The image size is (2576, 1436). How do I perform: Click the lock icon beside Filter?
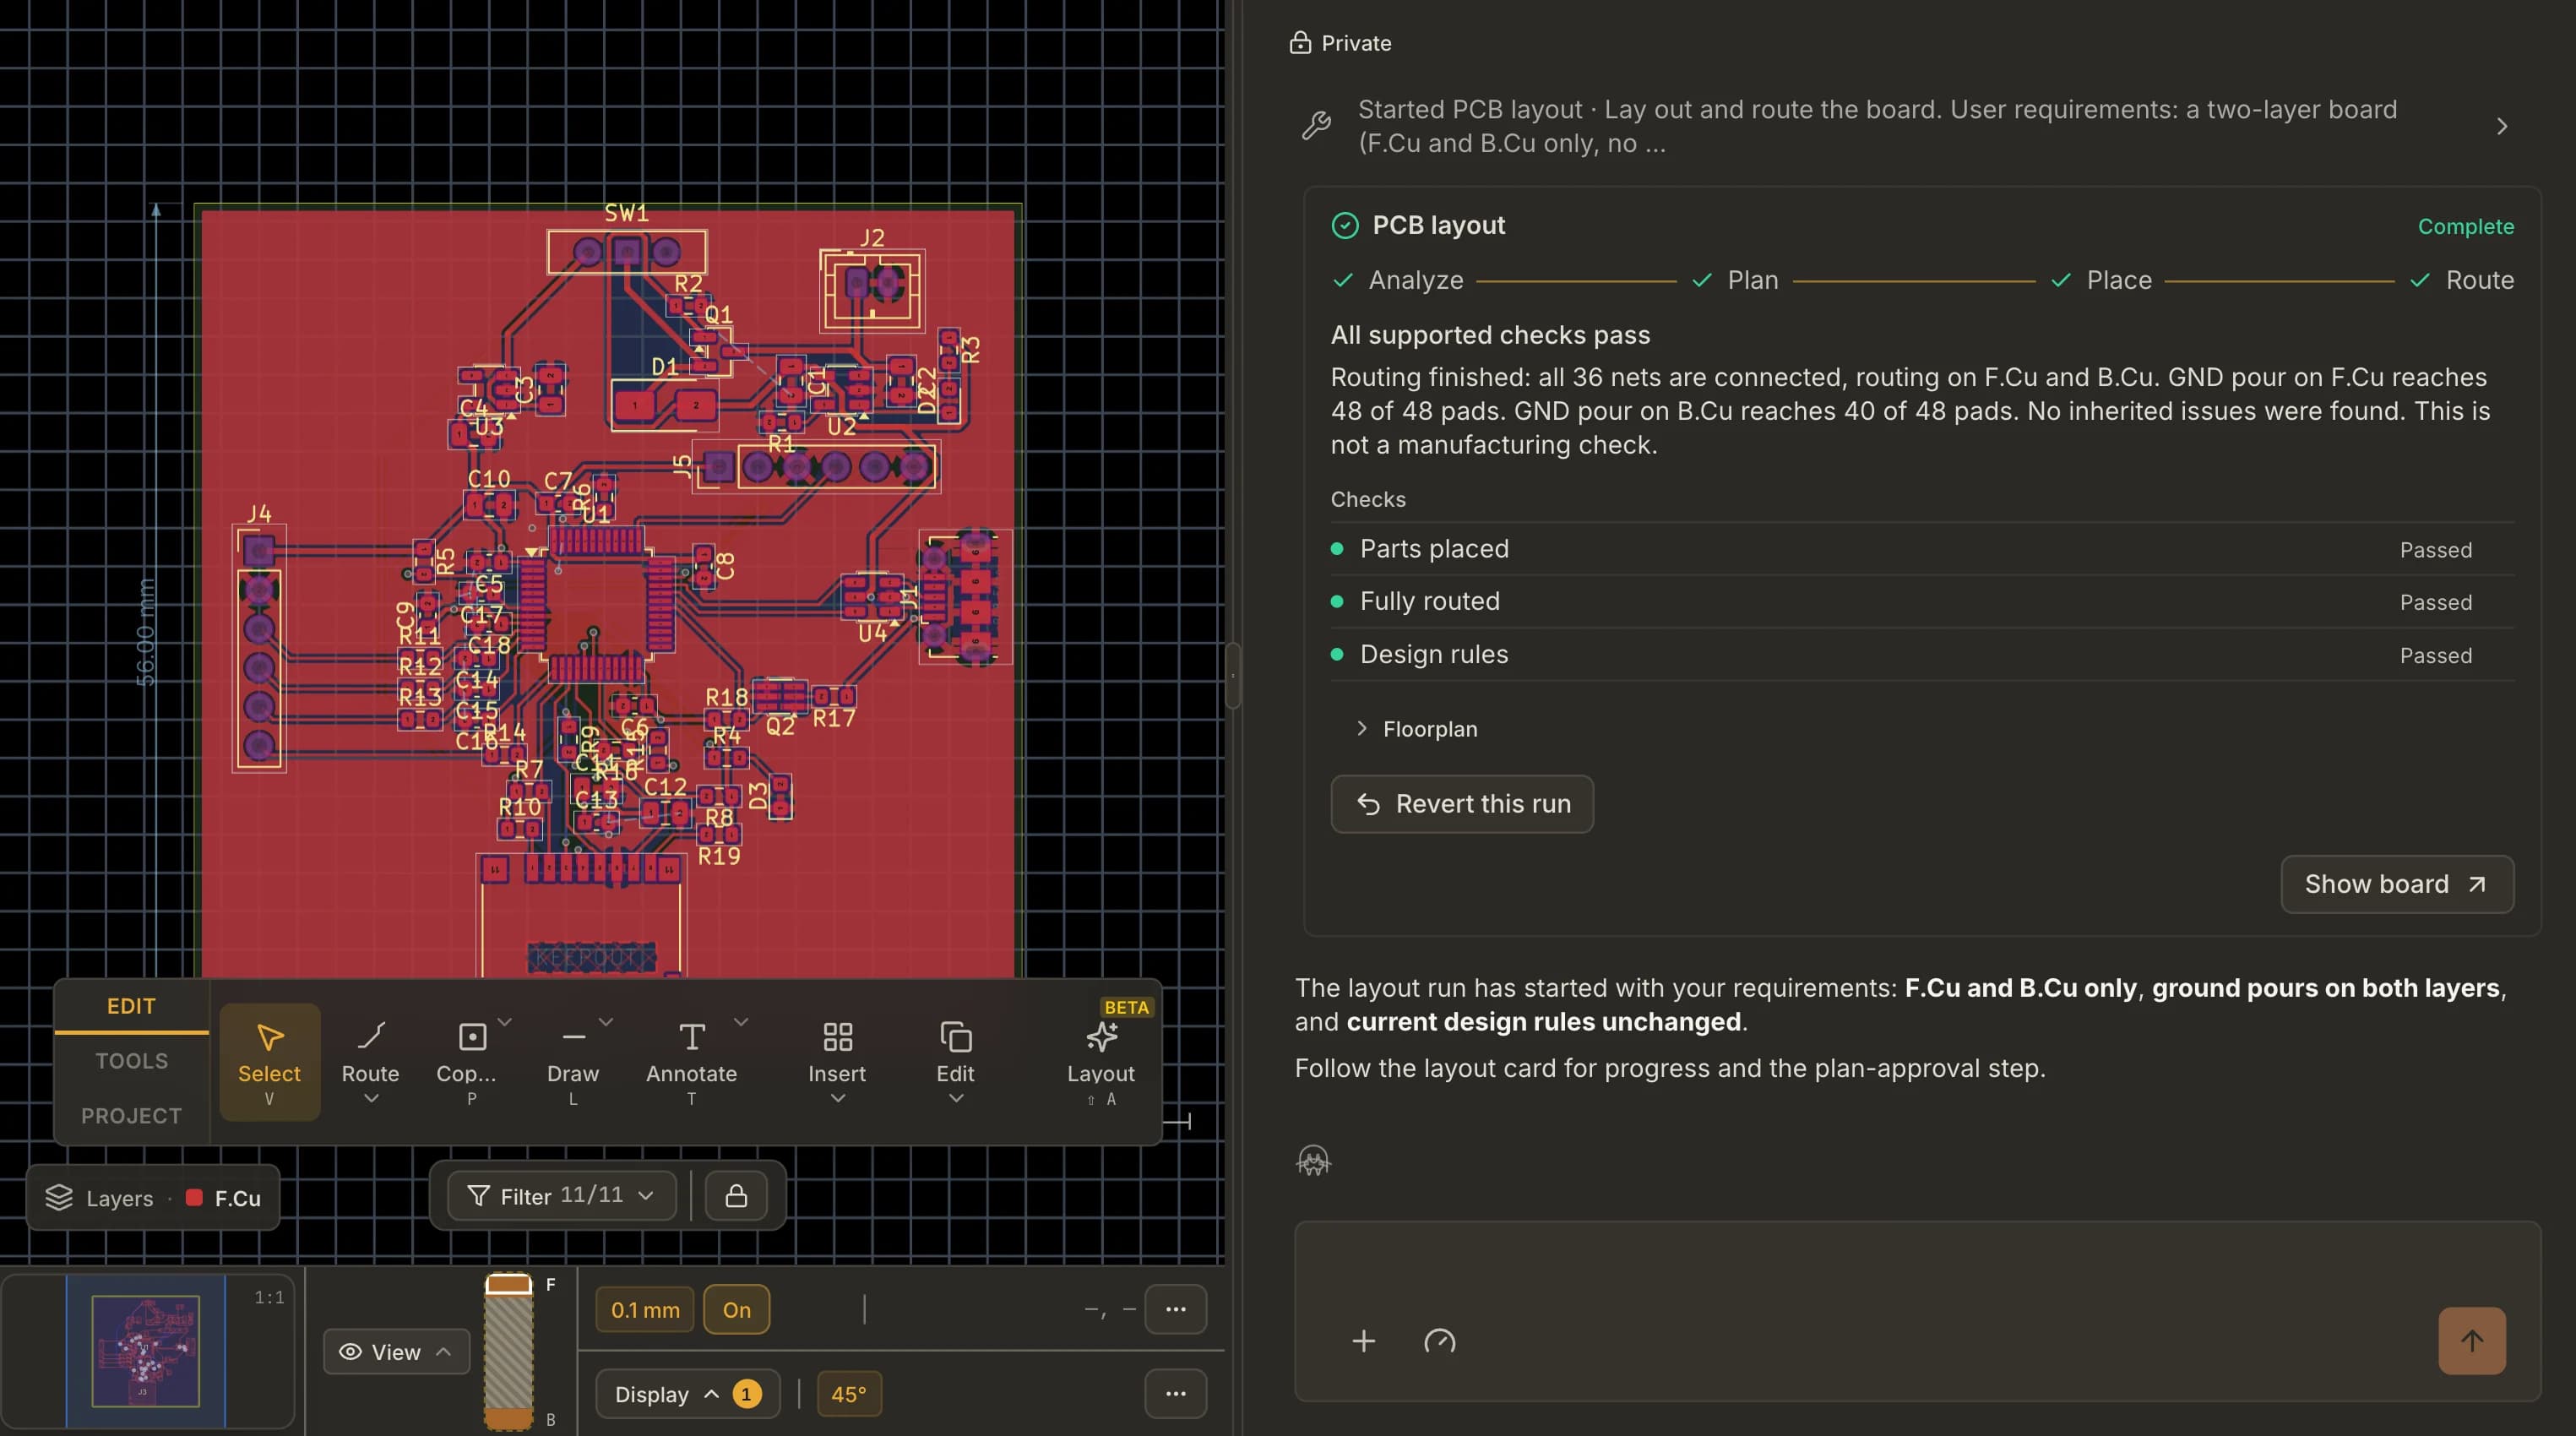[736, 1196]
